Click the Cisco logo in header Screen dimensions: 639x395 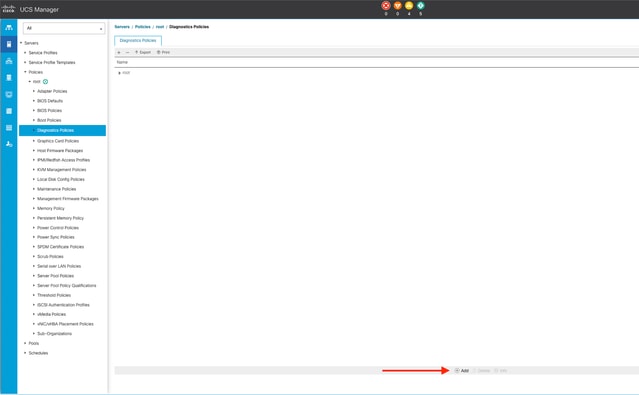click(8, 9)
